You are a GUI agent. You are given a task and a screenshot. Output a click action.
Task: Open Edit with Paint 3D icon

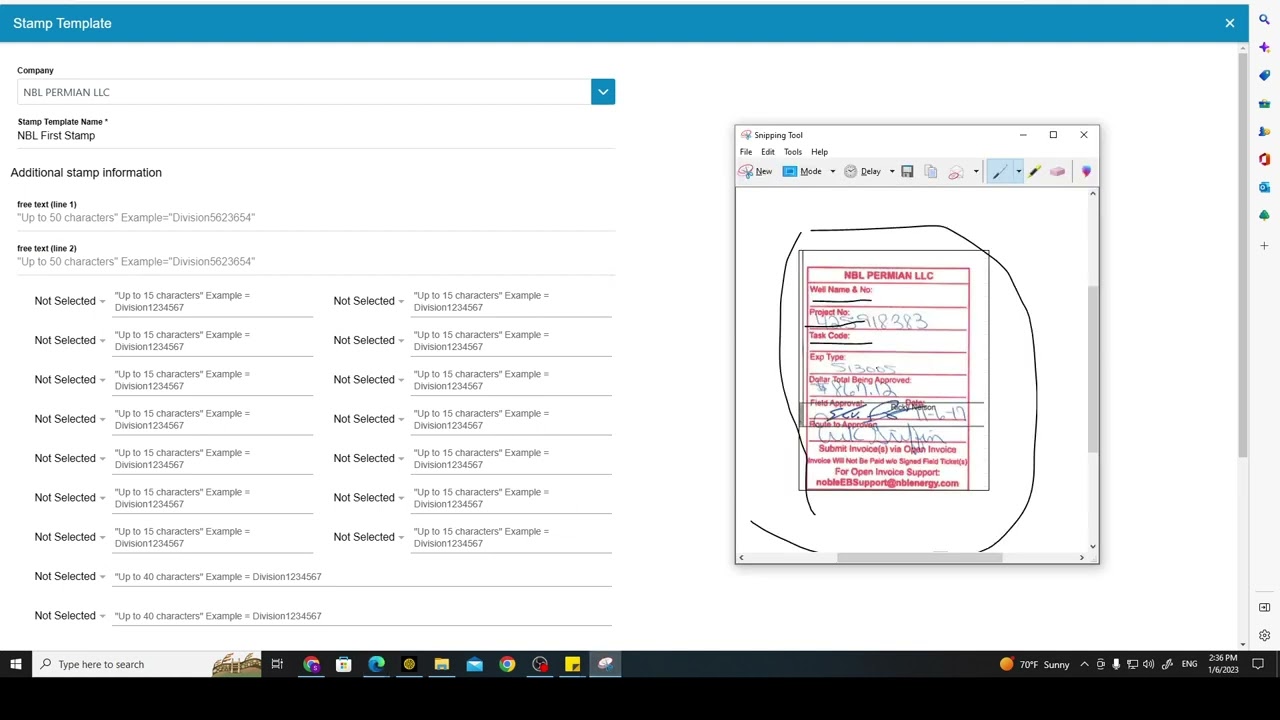point(1086,171)
